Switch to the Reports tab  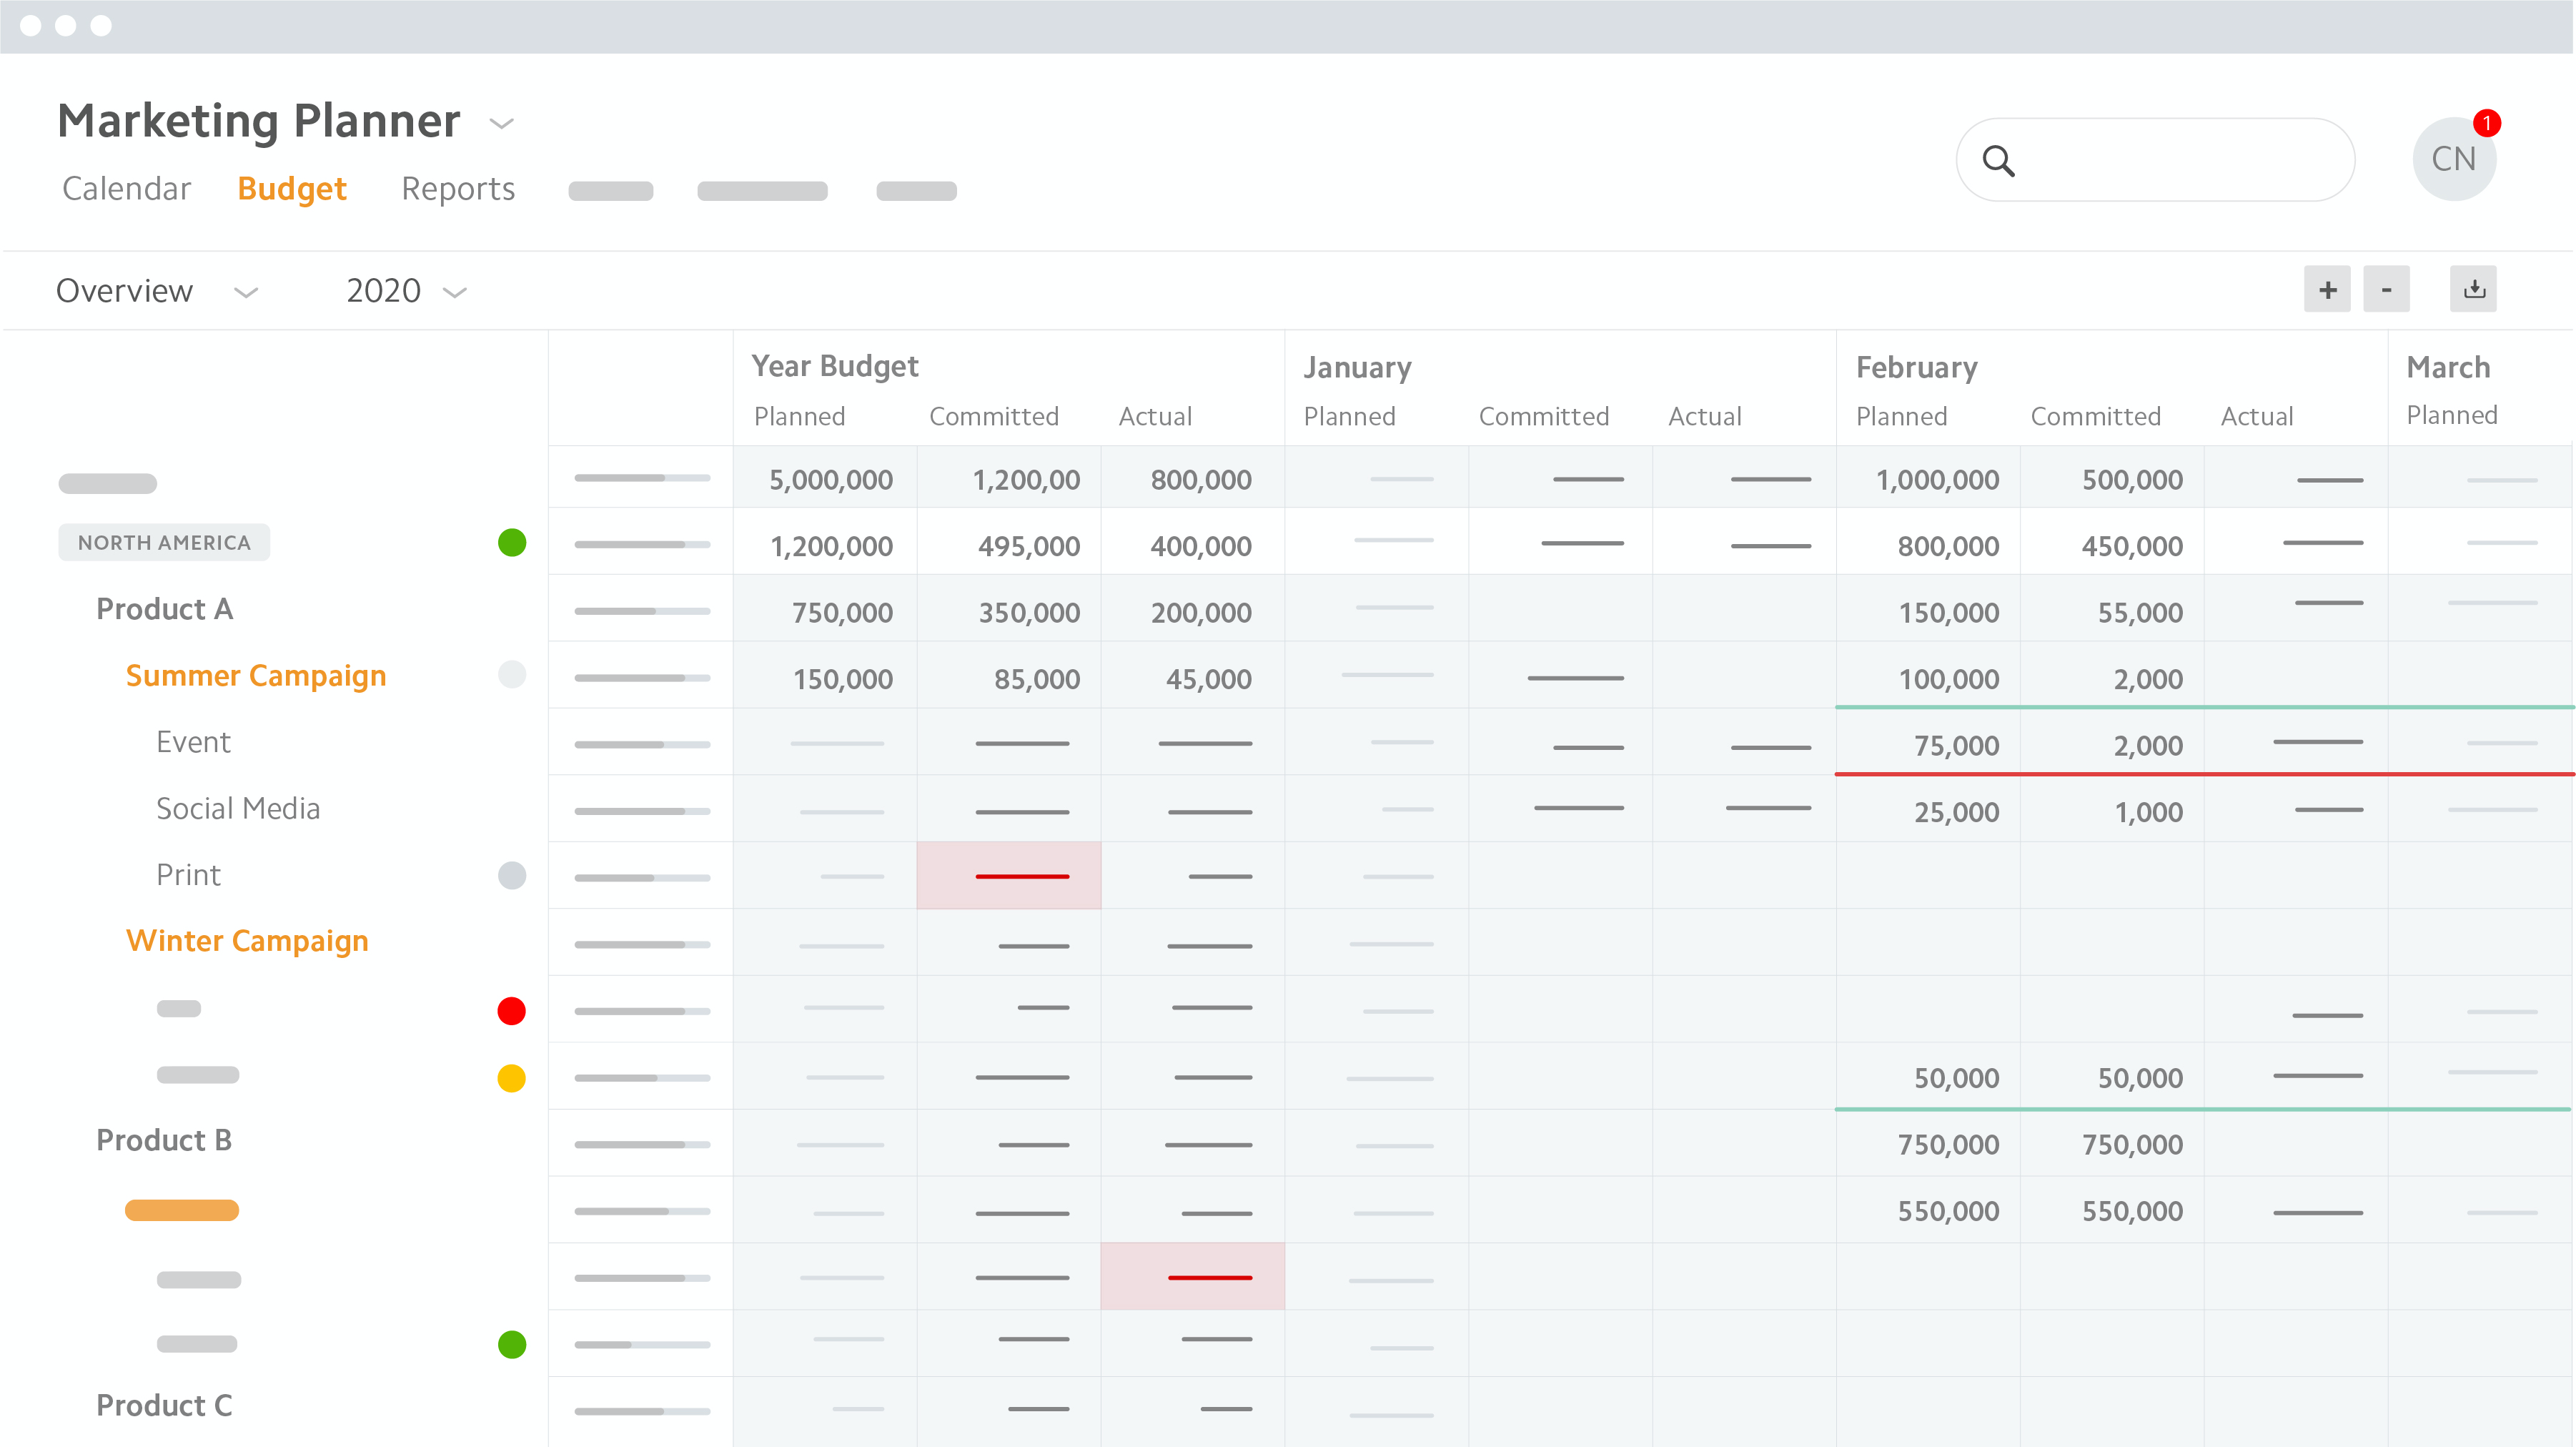[458, 189]
